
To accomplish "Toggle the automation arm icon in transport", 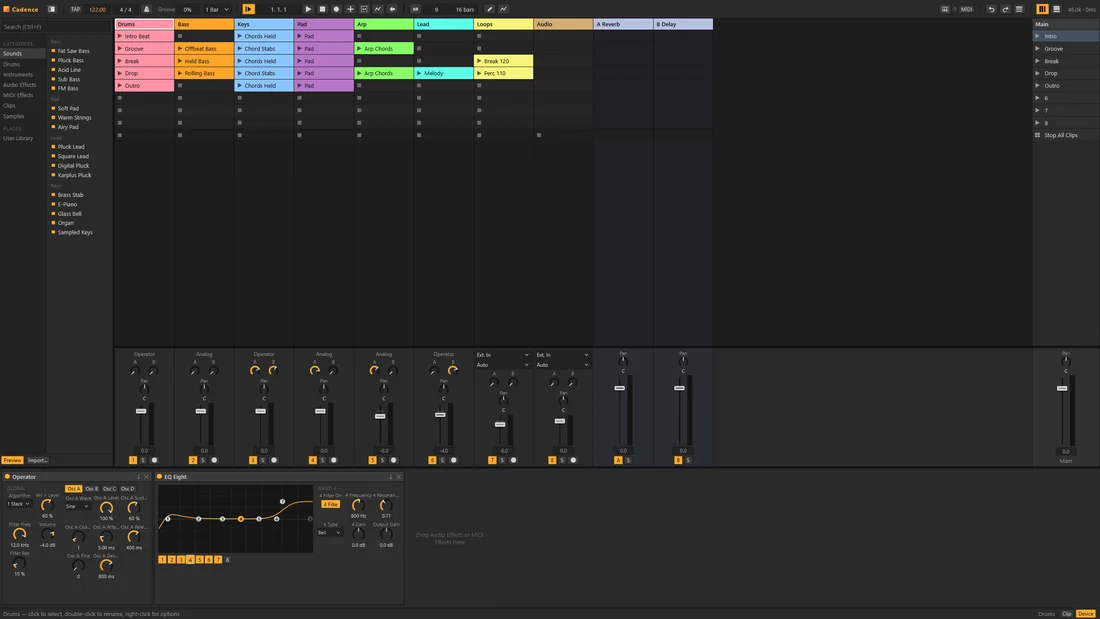I will coord(378,9).
